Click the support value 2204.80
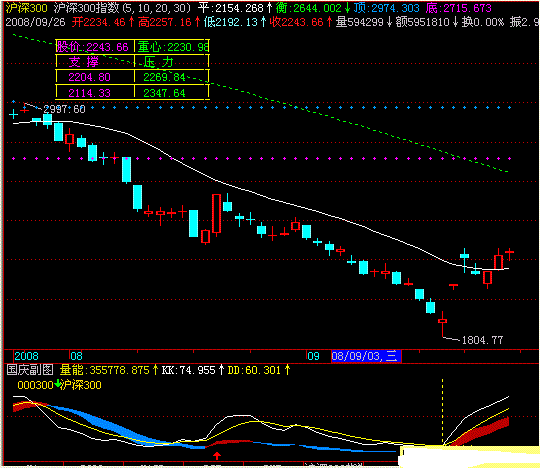The width and height of the screenshot is (540, 468). coord(89,77)
